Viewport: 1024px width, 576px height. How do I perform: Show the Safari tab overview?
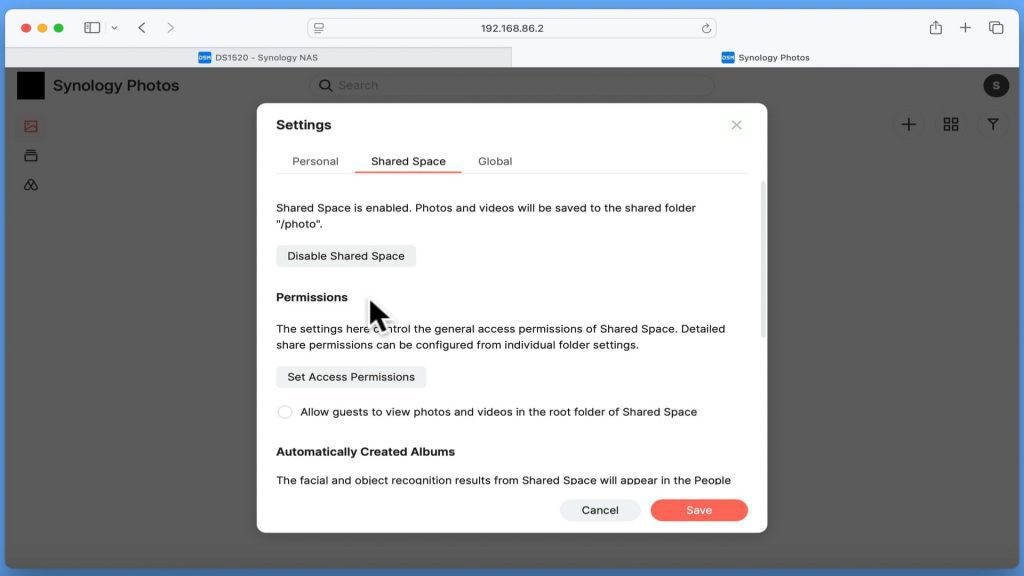[996, 27]
